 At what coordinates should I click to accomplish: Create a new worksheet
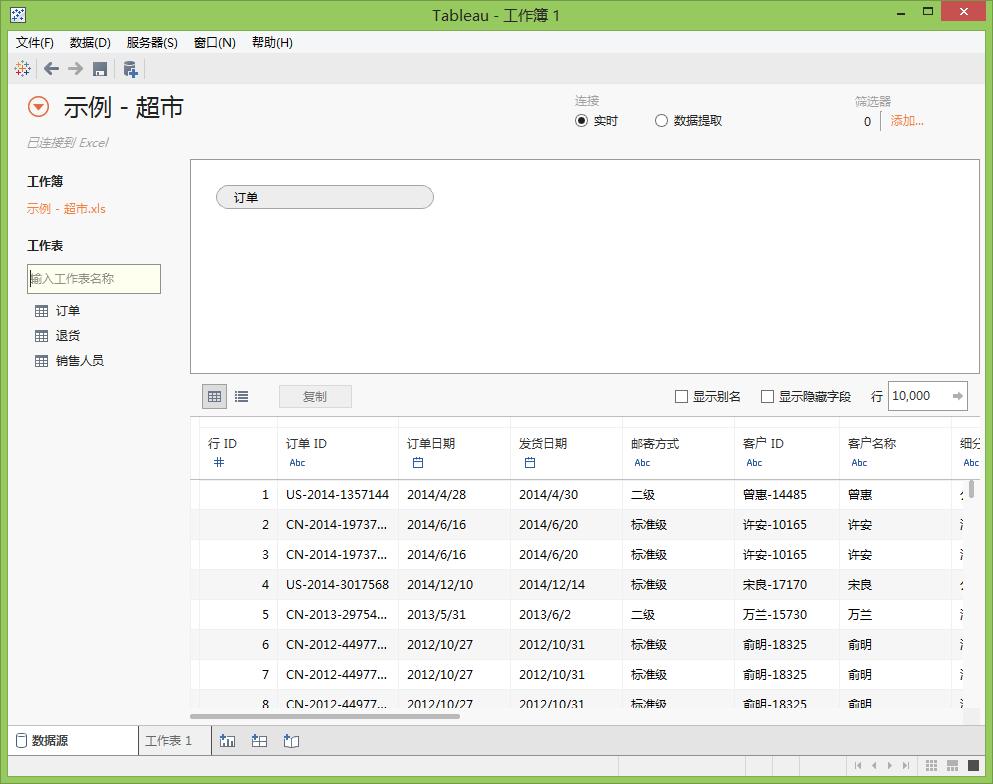[227, 741]
